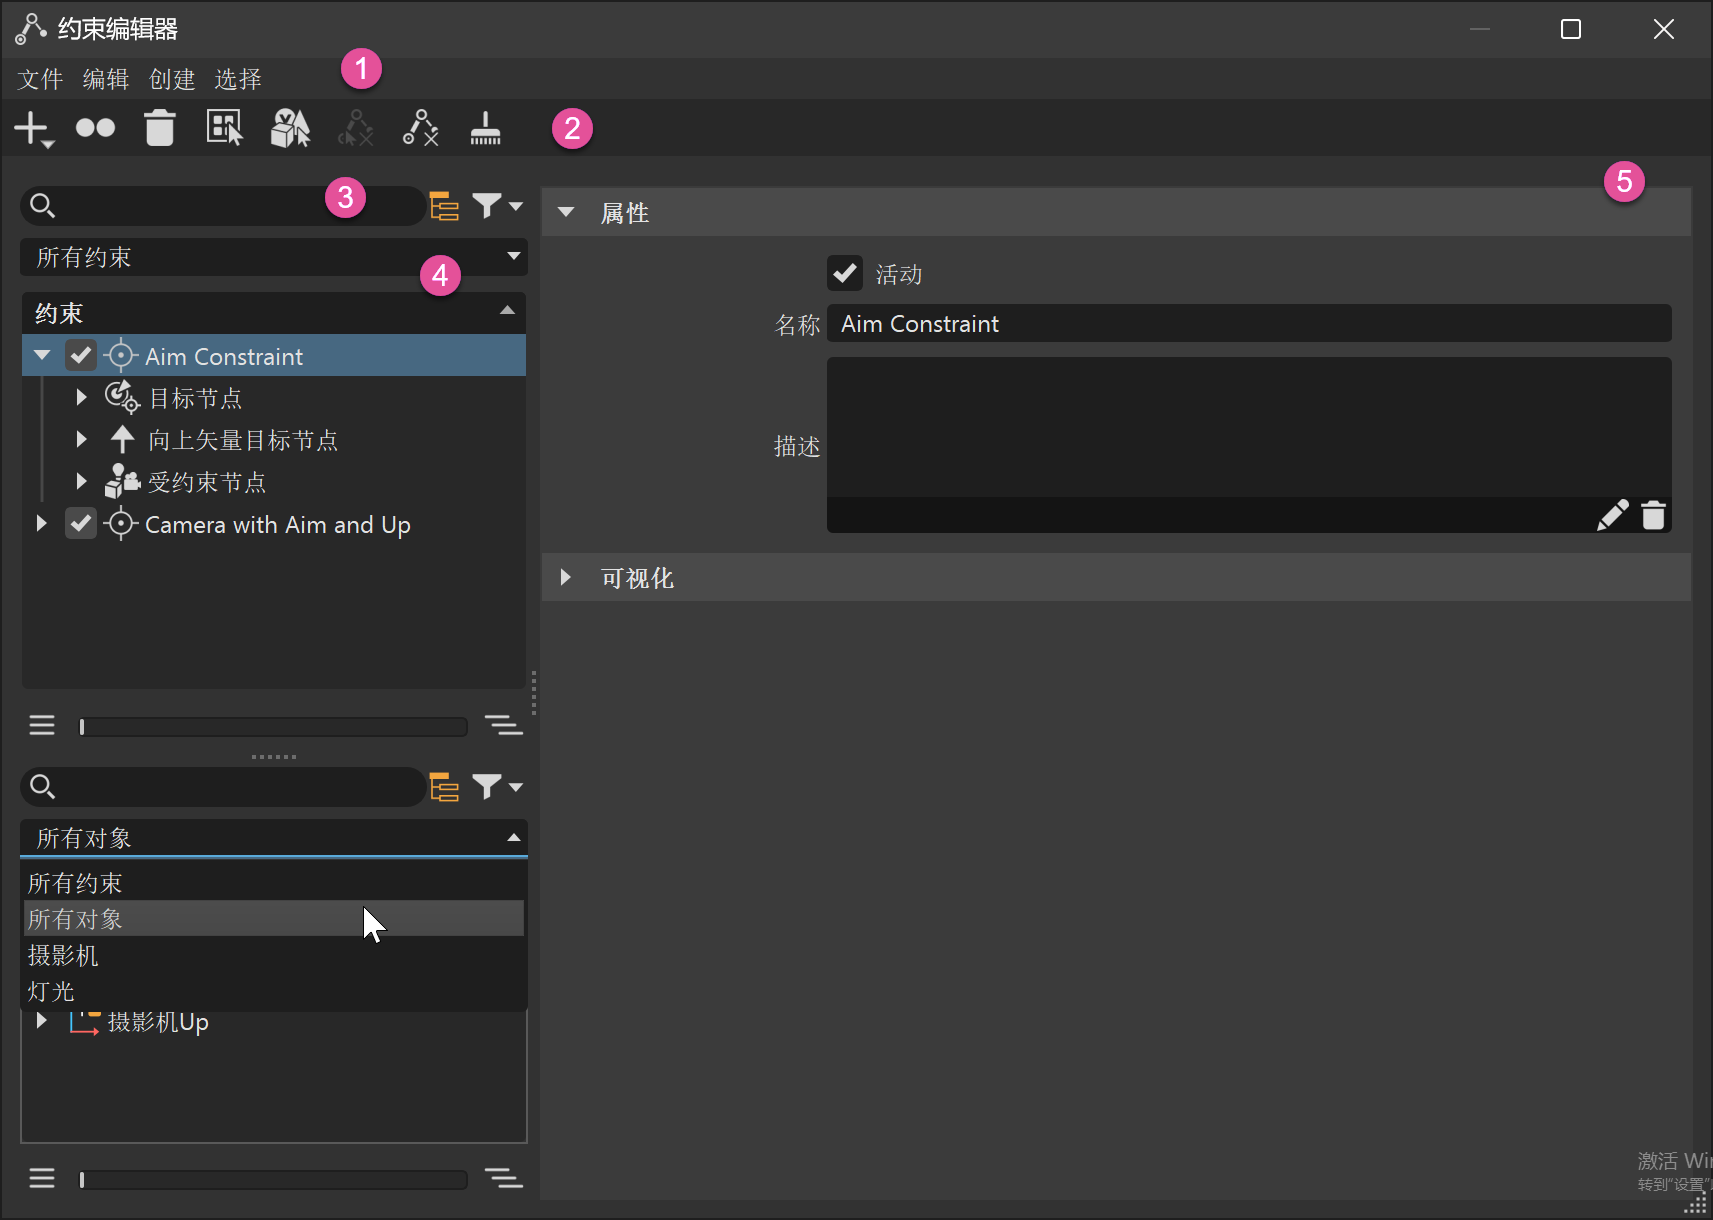
Task: Click the constraints list indent slider
Action: 274,727
